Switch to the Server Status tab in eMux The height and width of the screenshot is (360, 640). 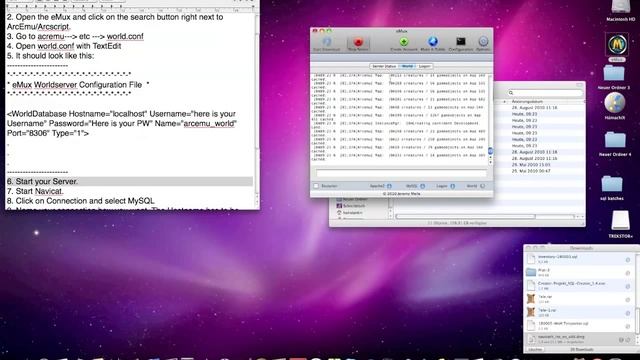(x=384, y=66)
